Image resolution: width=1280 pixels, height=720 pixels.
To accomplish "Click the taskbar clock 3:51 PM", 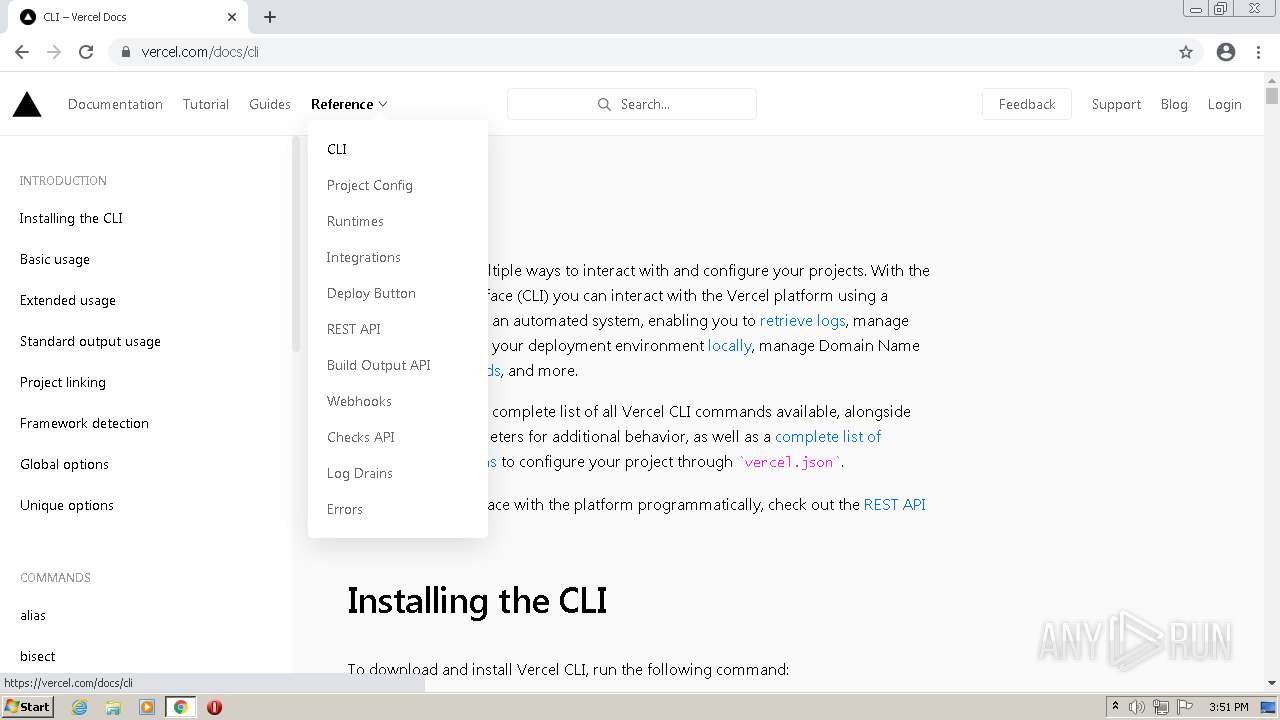I will click(1229, 707).
